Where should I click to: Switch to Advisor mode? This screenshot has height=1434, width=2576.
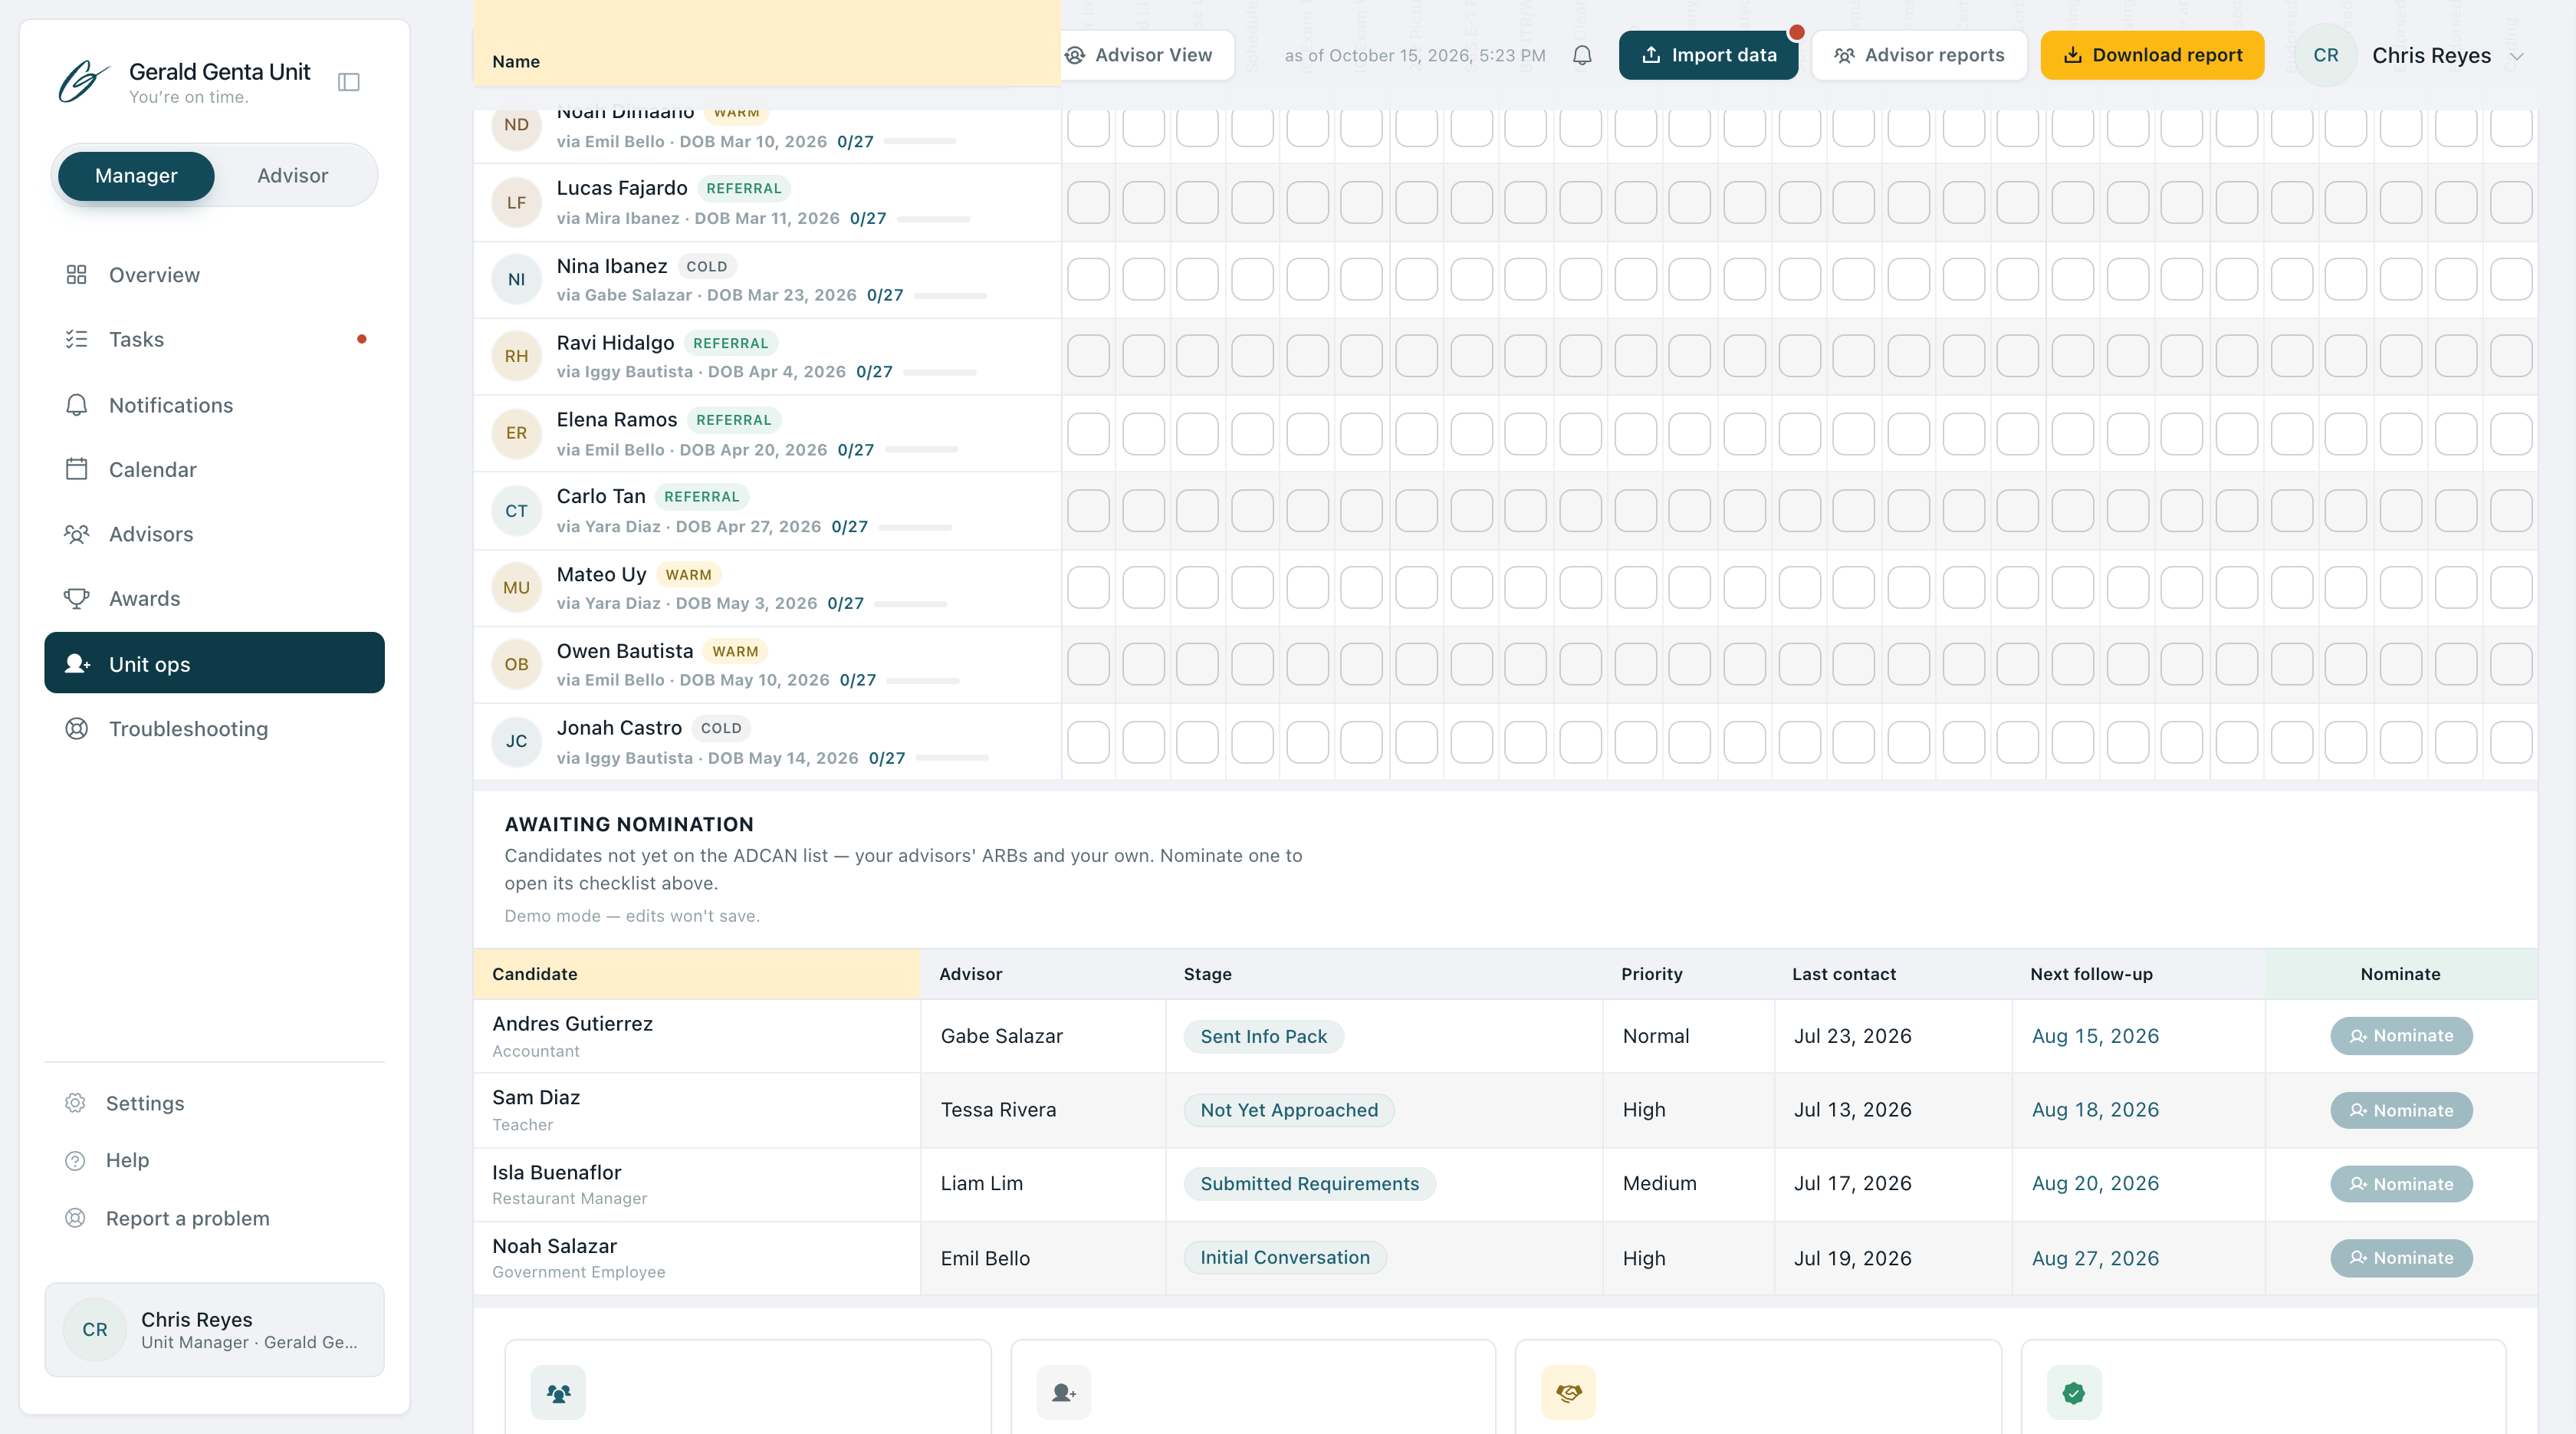[x=292, y=176]
